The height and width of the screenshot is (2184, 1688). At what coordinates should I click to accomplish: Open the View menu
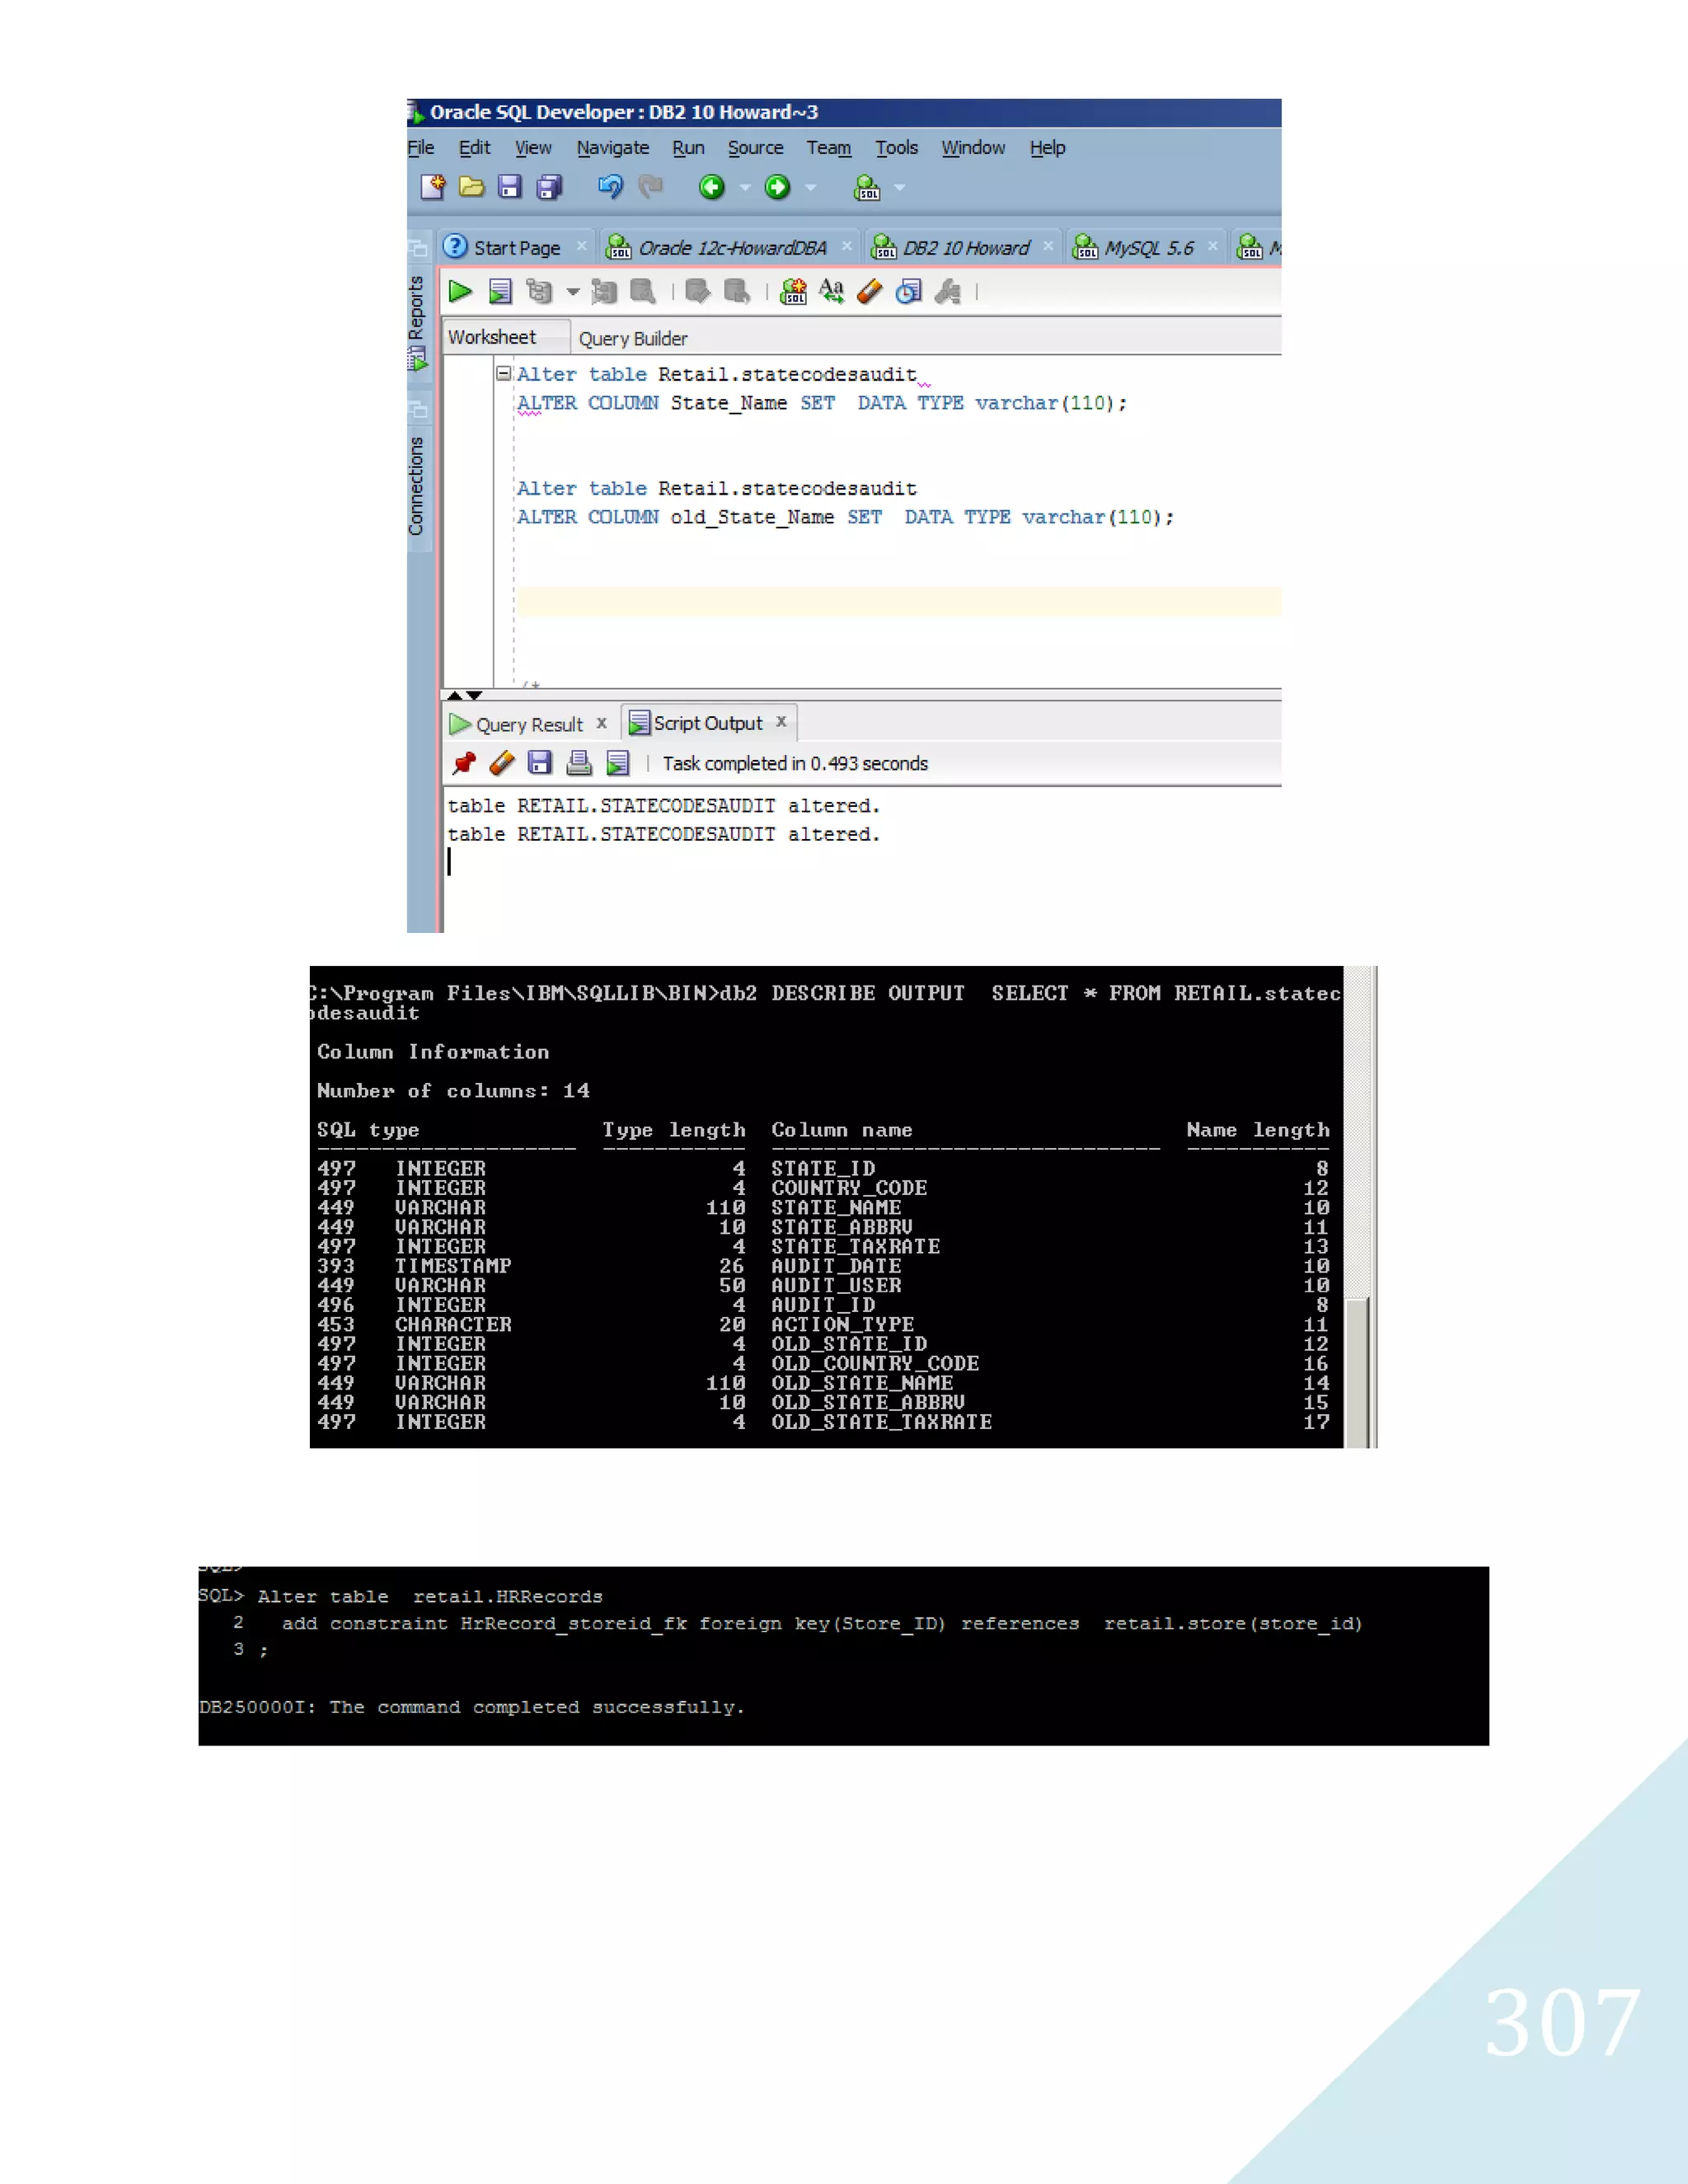click(533, 147)
